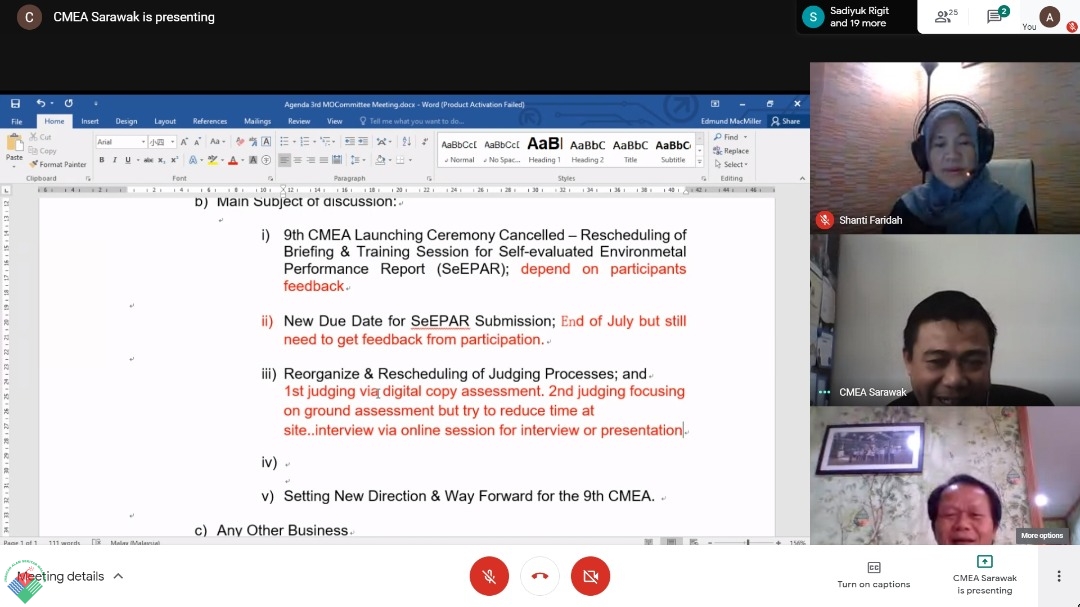Toggle Bold formatting
1080x607 pixels.
(x=101, y=160)
